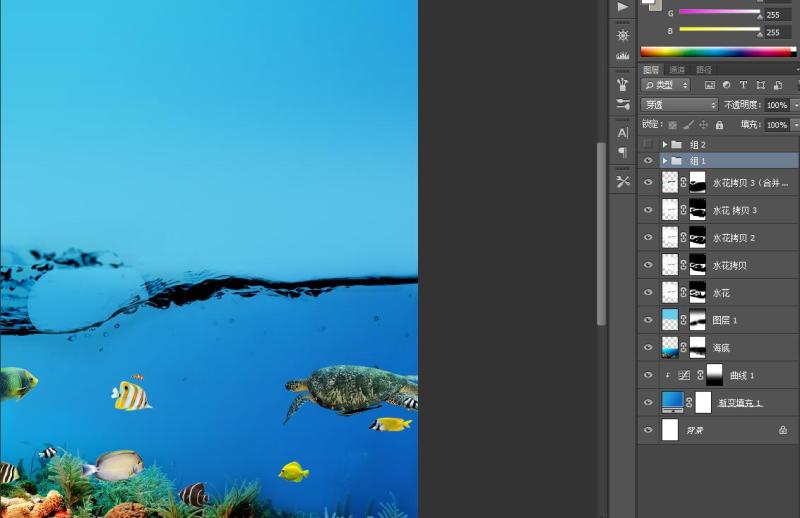Hide the 水花拷贝 layer
Screen dimensions: 800x518
pos(648,265)
